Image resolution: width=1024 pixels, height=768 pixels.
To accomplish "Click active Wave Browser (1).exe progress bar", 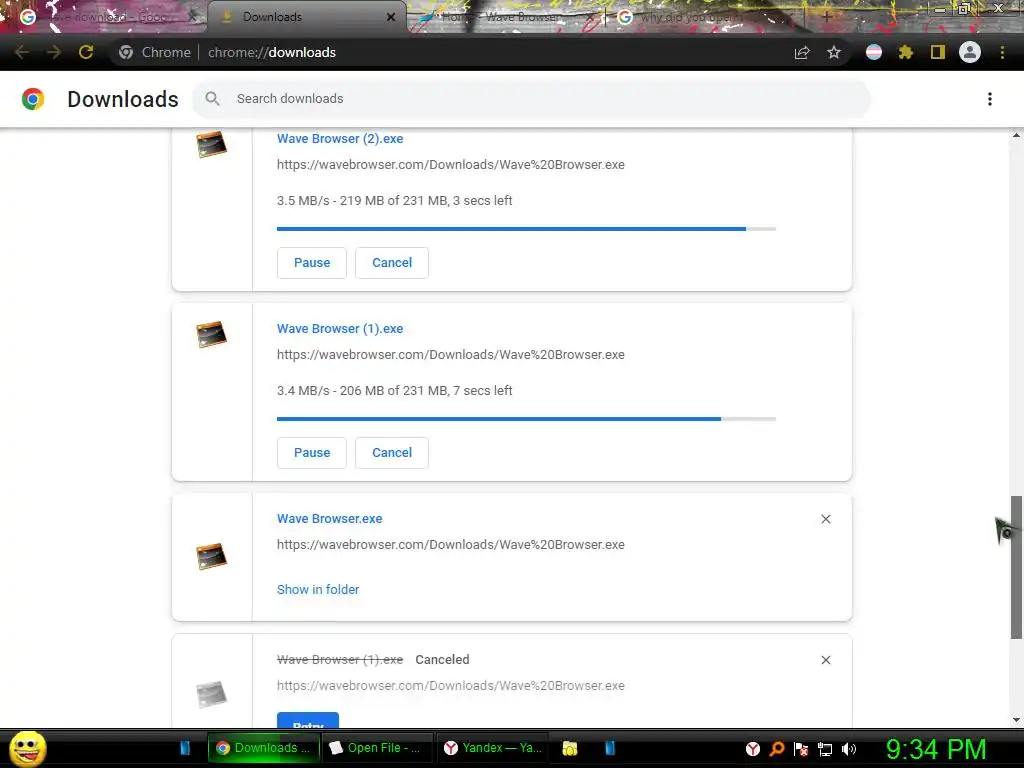I will [x=526, y=419].
